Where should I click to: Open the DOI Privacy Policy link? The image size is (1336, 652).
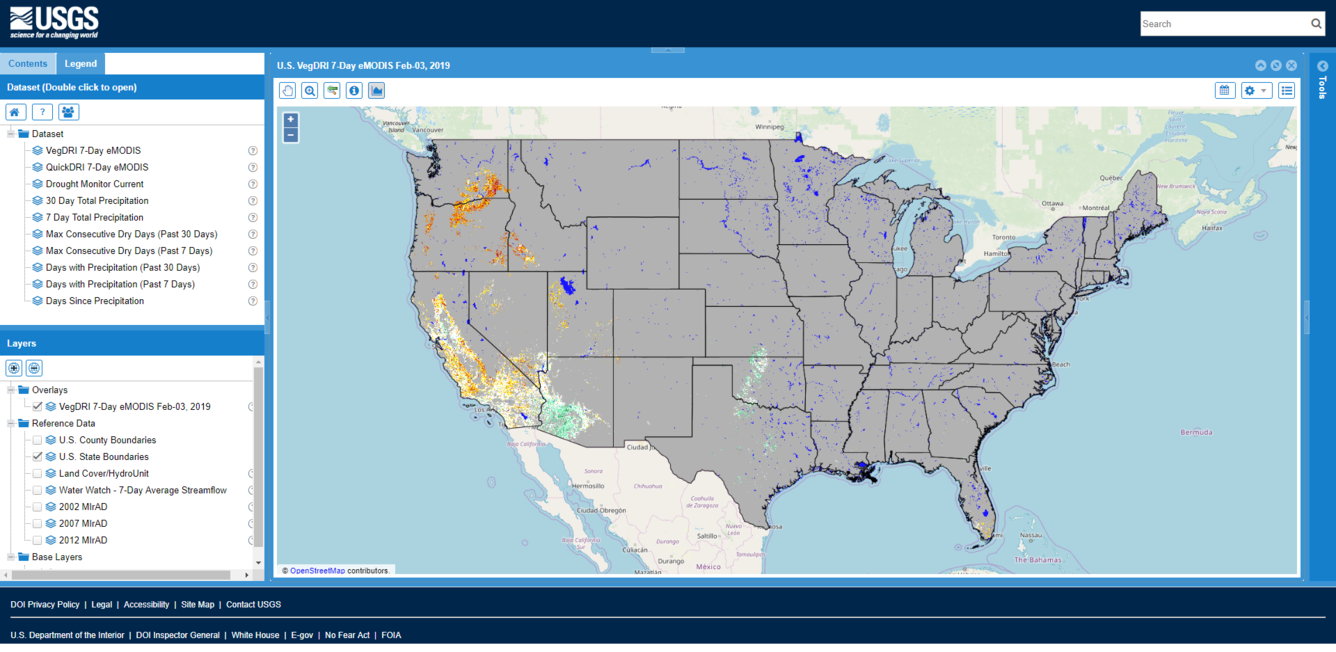tap(44, 604)
